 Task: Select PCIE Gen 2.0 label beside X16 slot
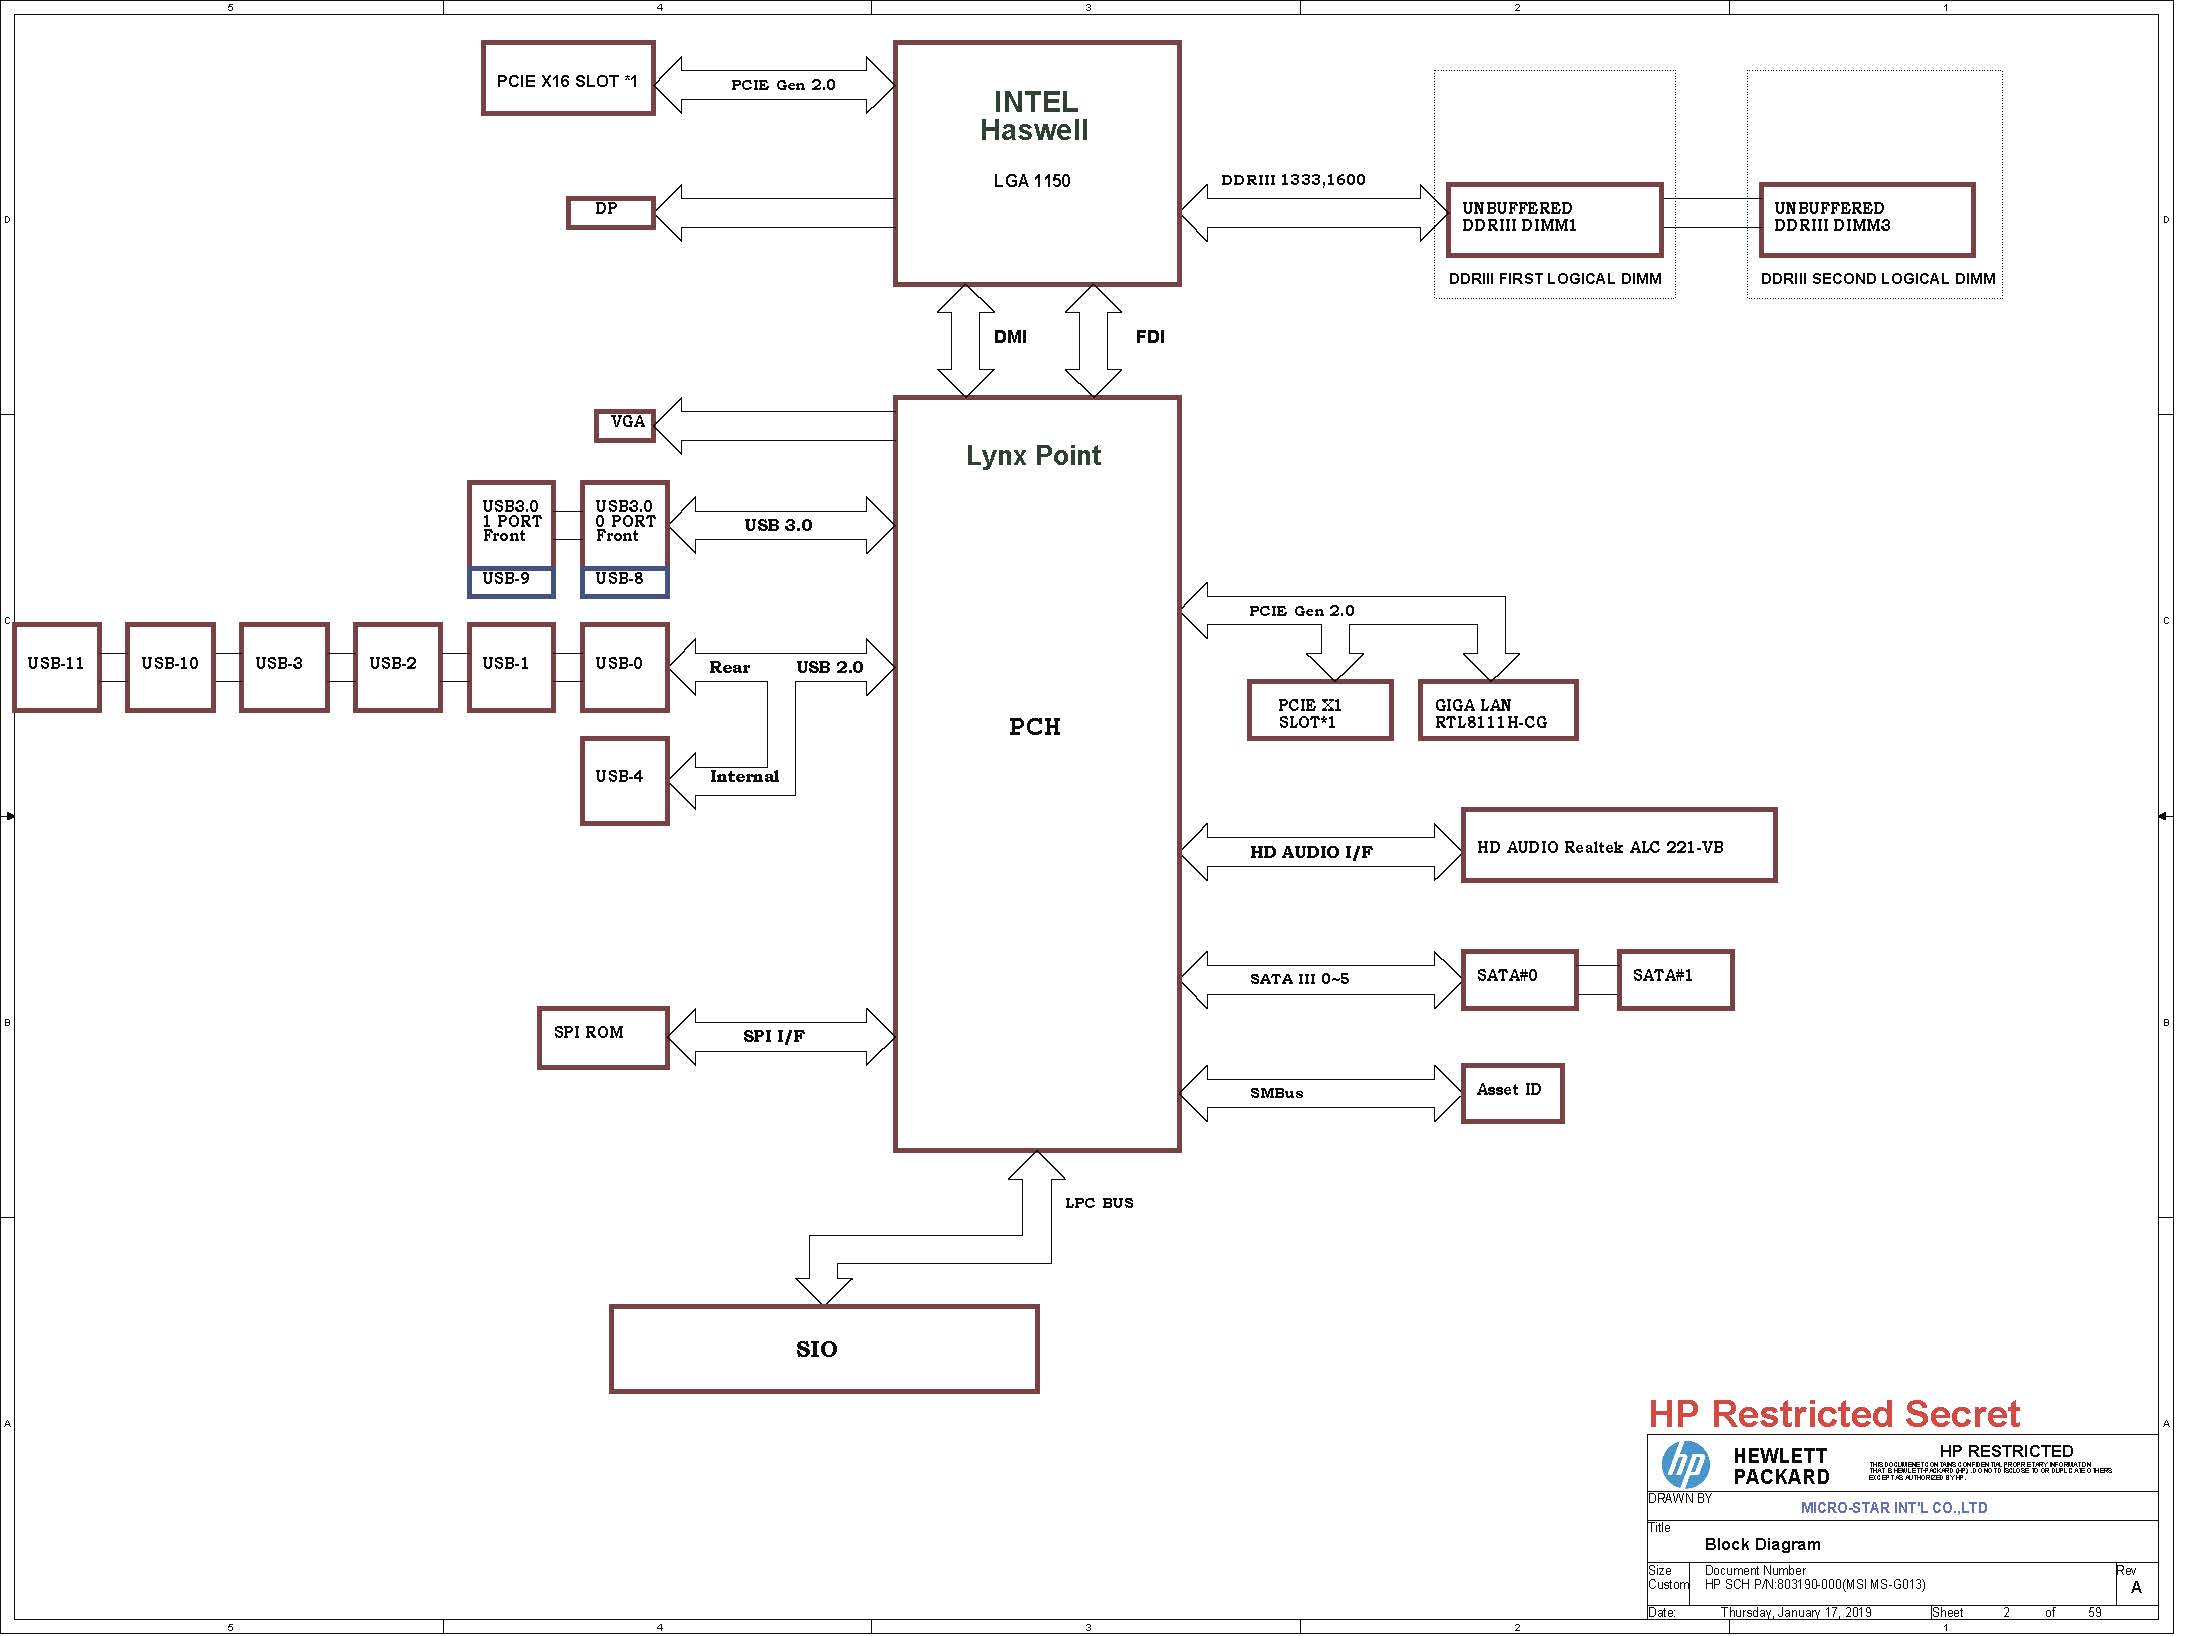(783, 85)
